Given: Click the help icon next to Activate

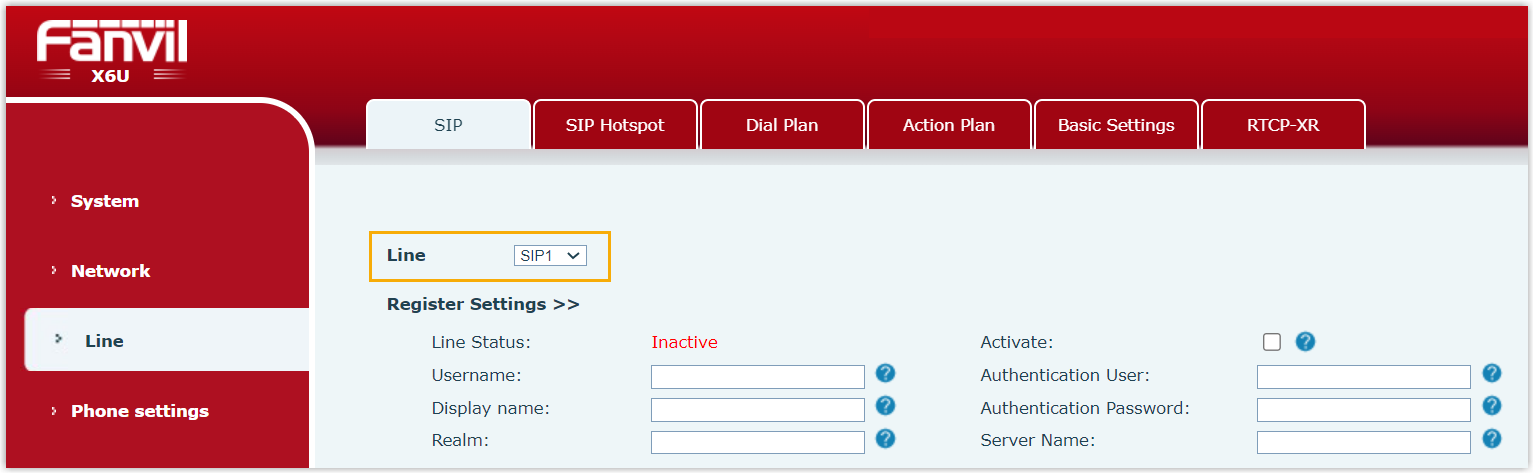Looking at the screenshot, I should pos(1304,342).
